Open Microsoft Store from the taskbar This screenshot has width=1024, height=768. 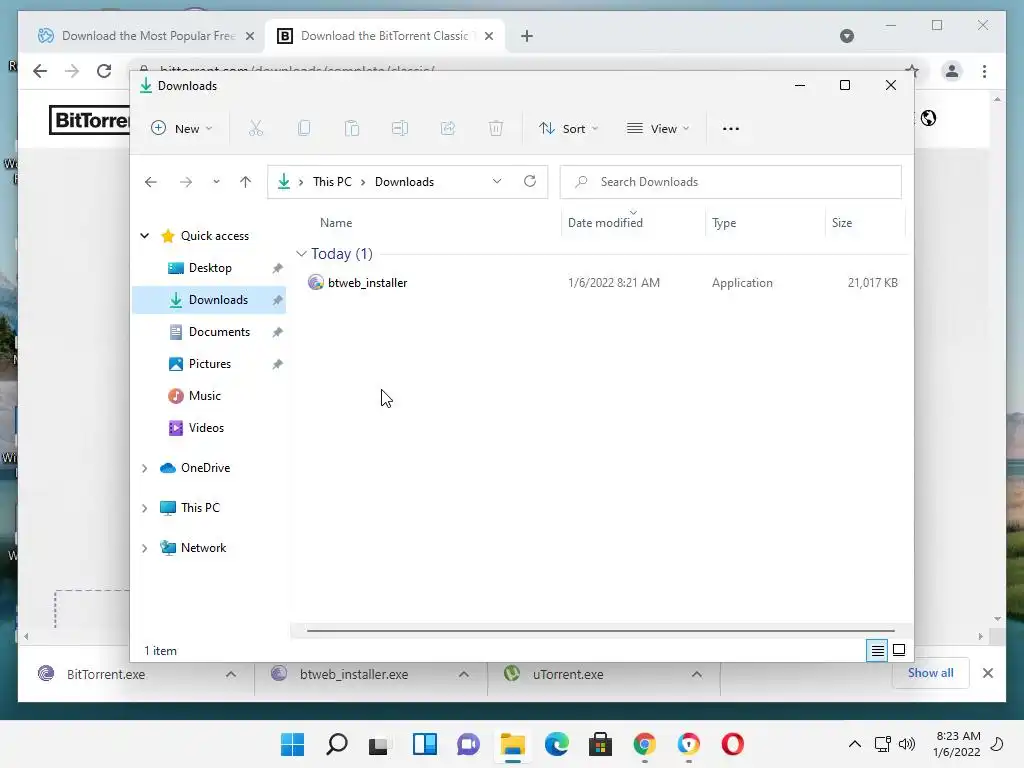600,744
